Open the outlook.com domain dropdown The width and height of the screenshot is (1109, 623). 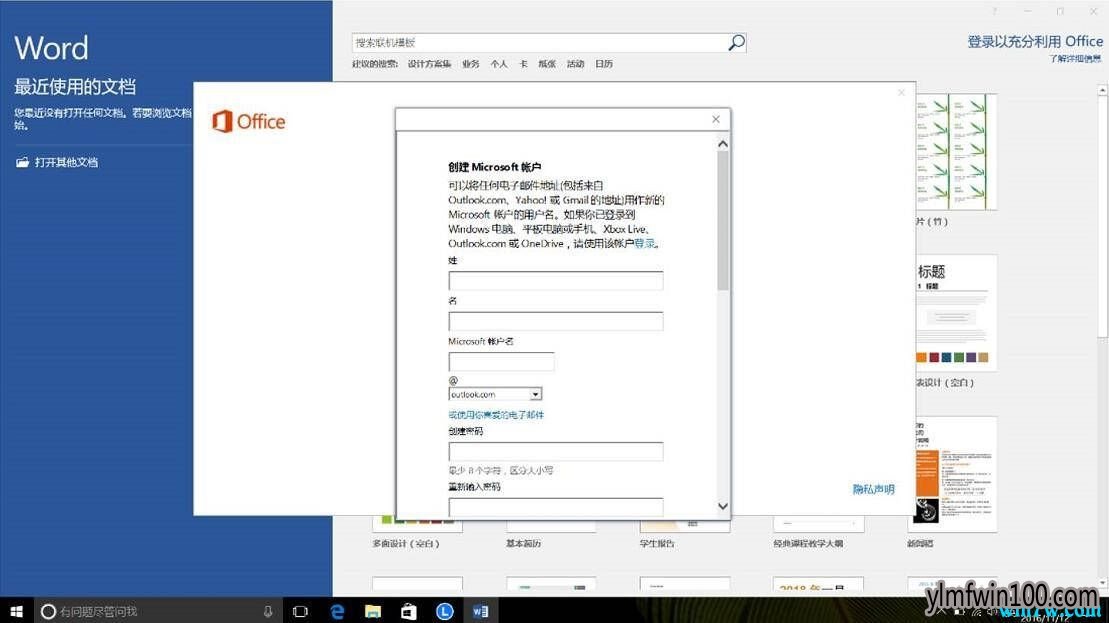coord(535,395)
